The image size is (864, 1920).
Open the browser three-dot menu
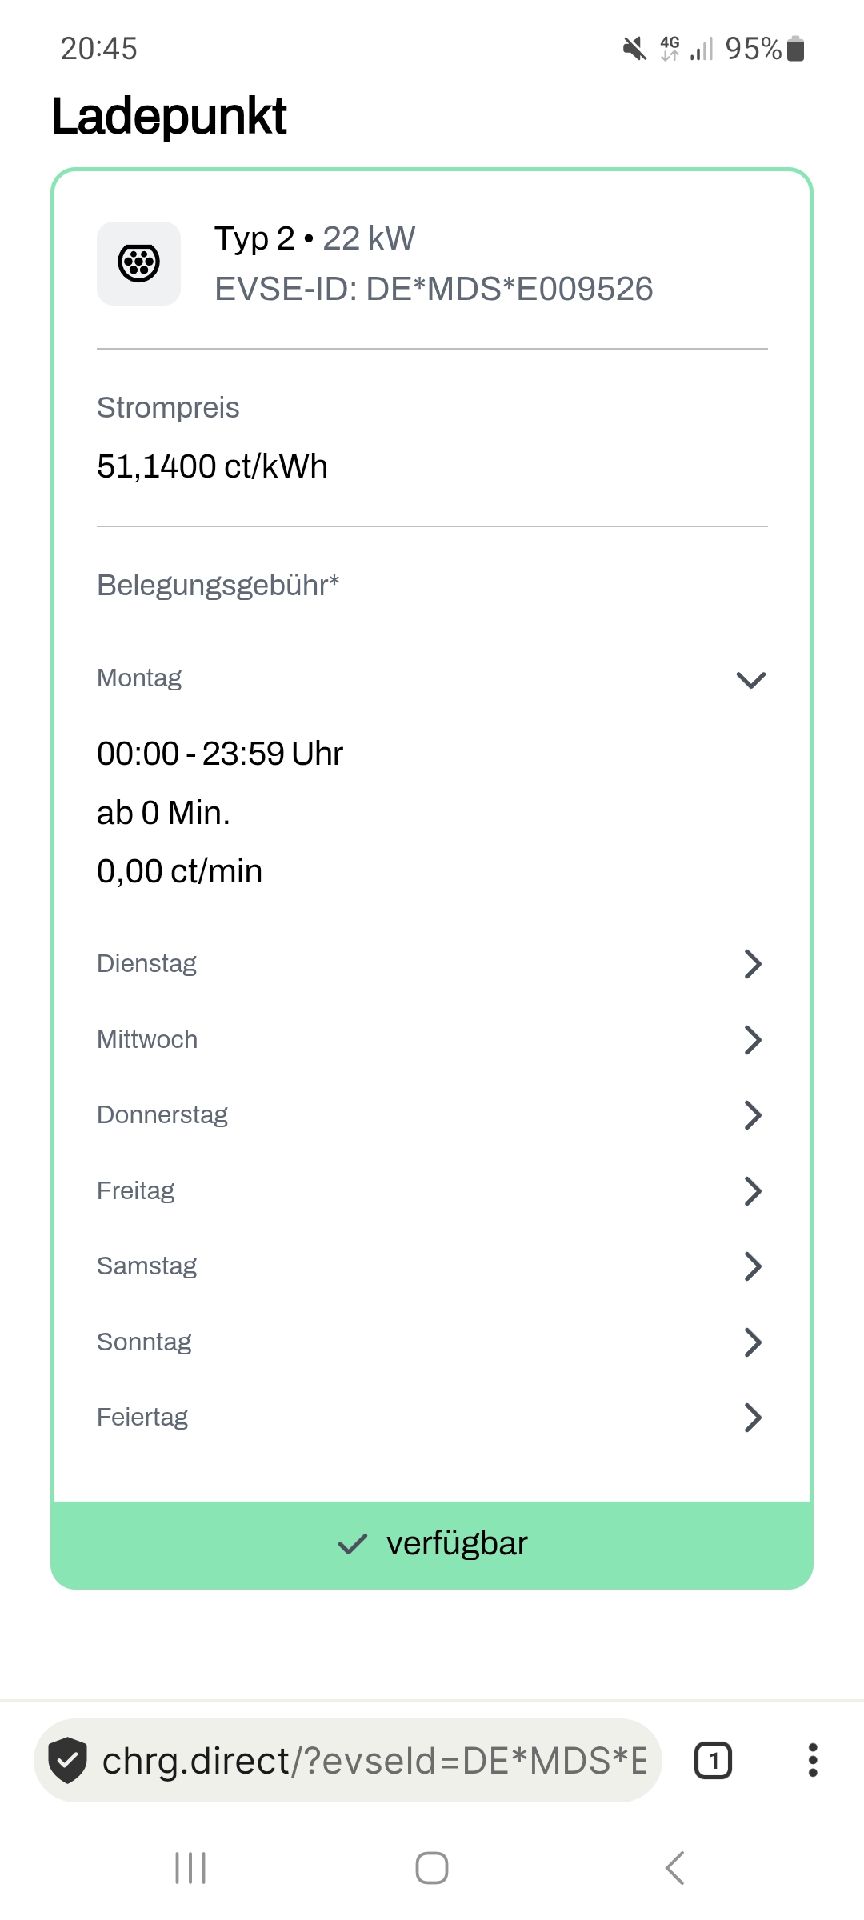(x=813, y=1760)
